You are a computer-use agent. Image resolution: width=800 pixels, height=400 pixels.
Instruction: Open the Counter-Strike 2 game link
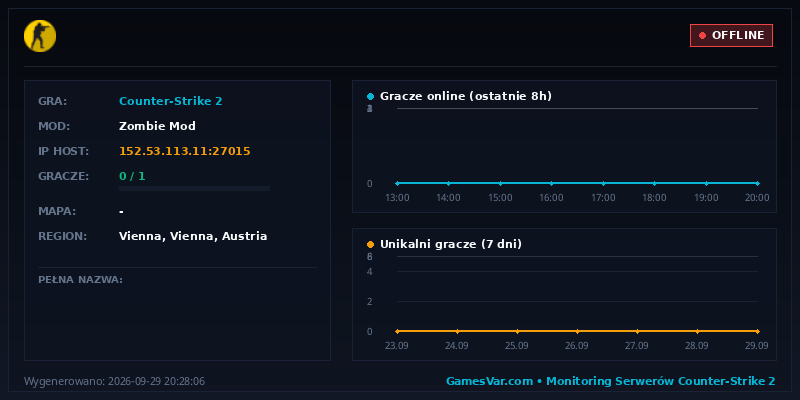170,101
